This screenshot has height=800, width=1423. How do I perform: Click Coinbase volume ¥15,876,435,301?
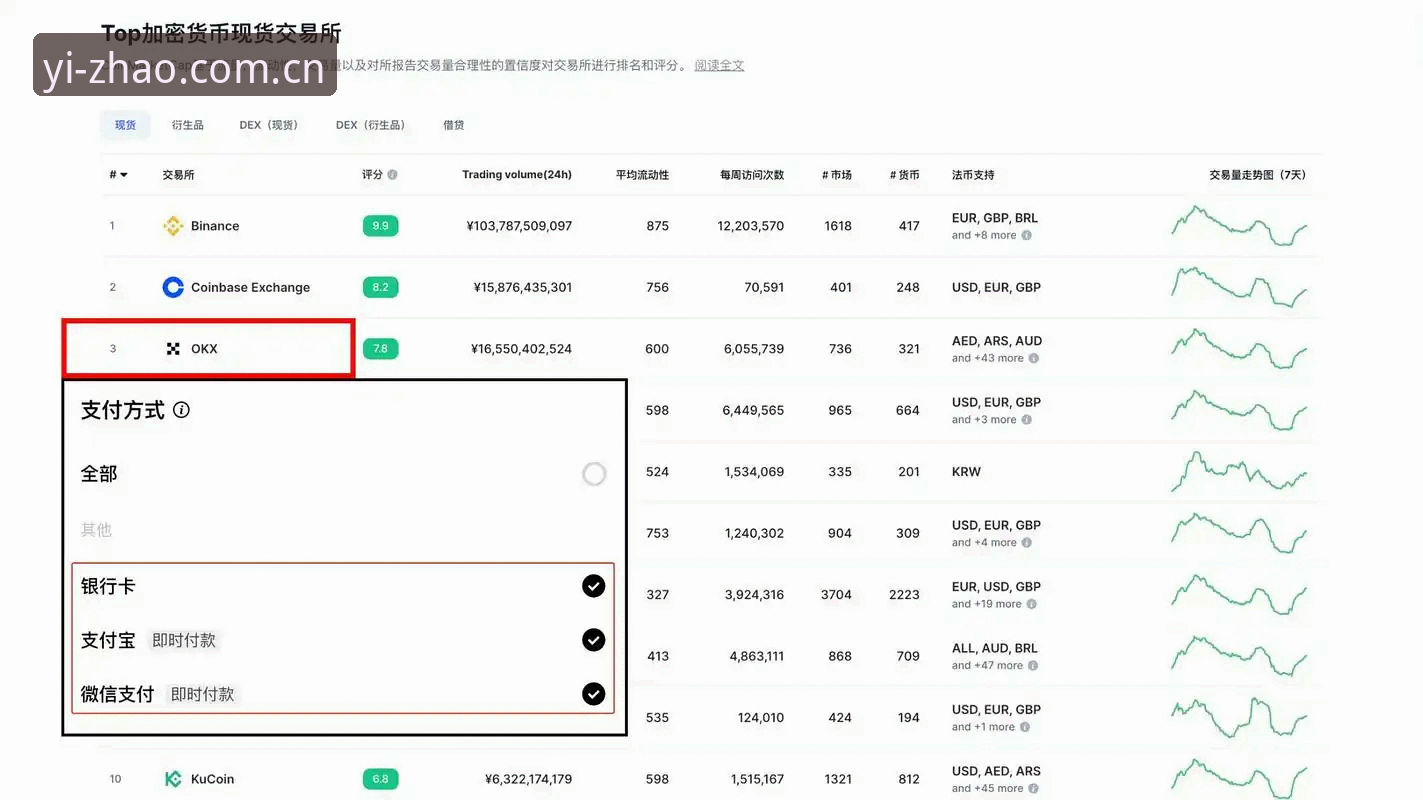(522, 287)
